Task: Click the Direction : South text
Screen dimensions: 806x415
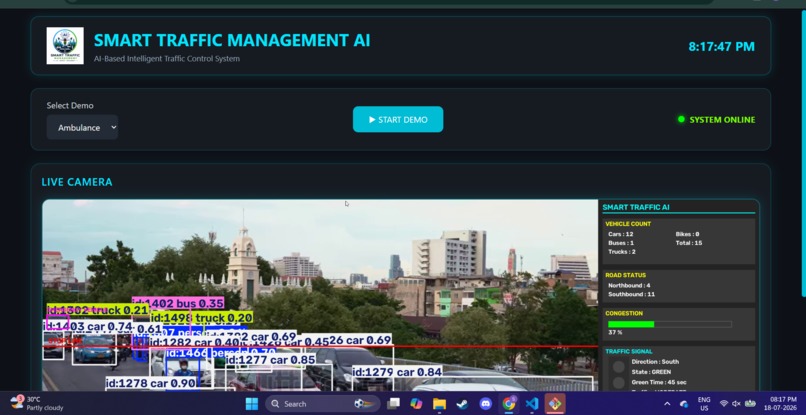Action: (x=655, y=362)
